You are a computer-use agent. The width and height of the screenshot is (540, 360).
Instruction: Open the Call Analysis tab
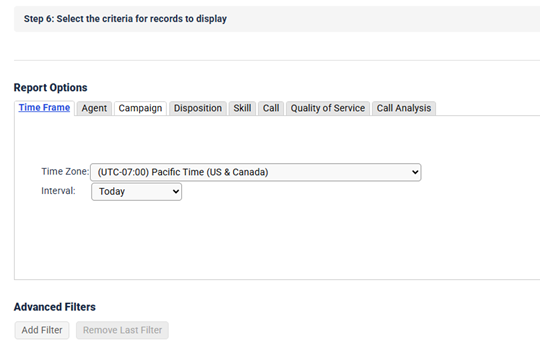[x=404, y=108]
